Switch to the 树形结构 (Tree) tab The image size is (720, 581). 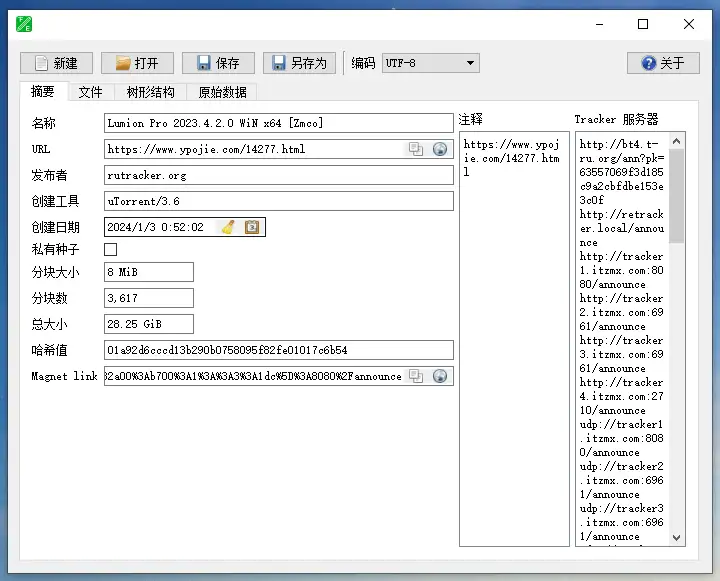point(151,92)
